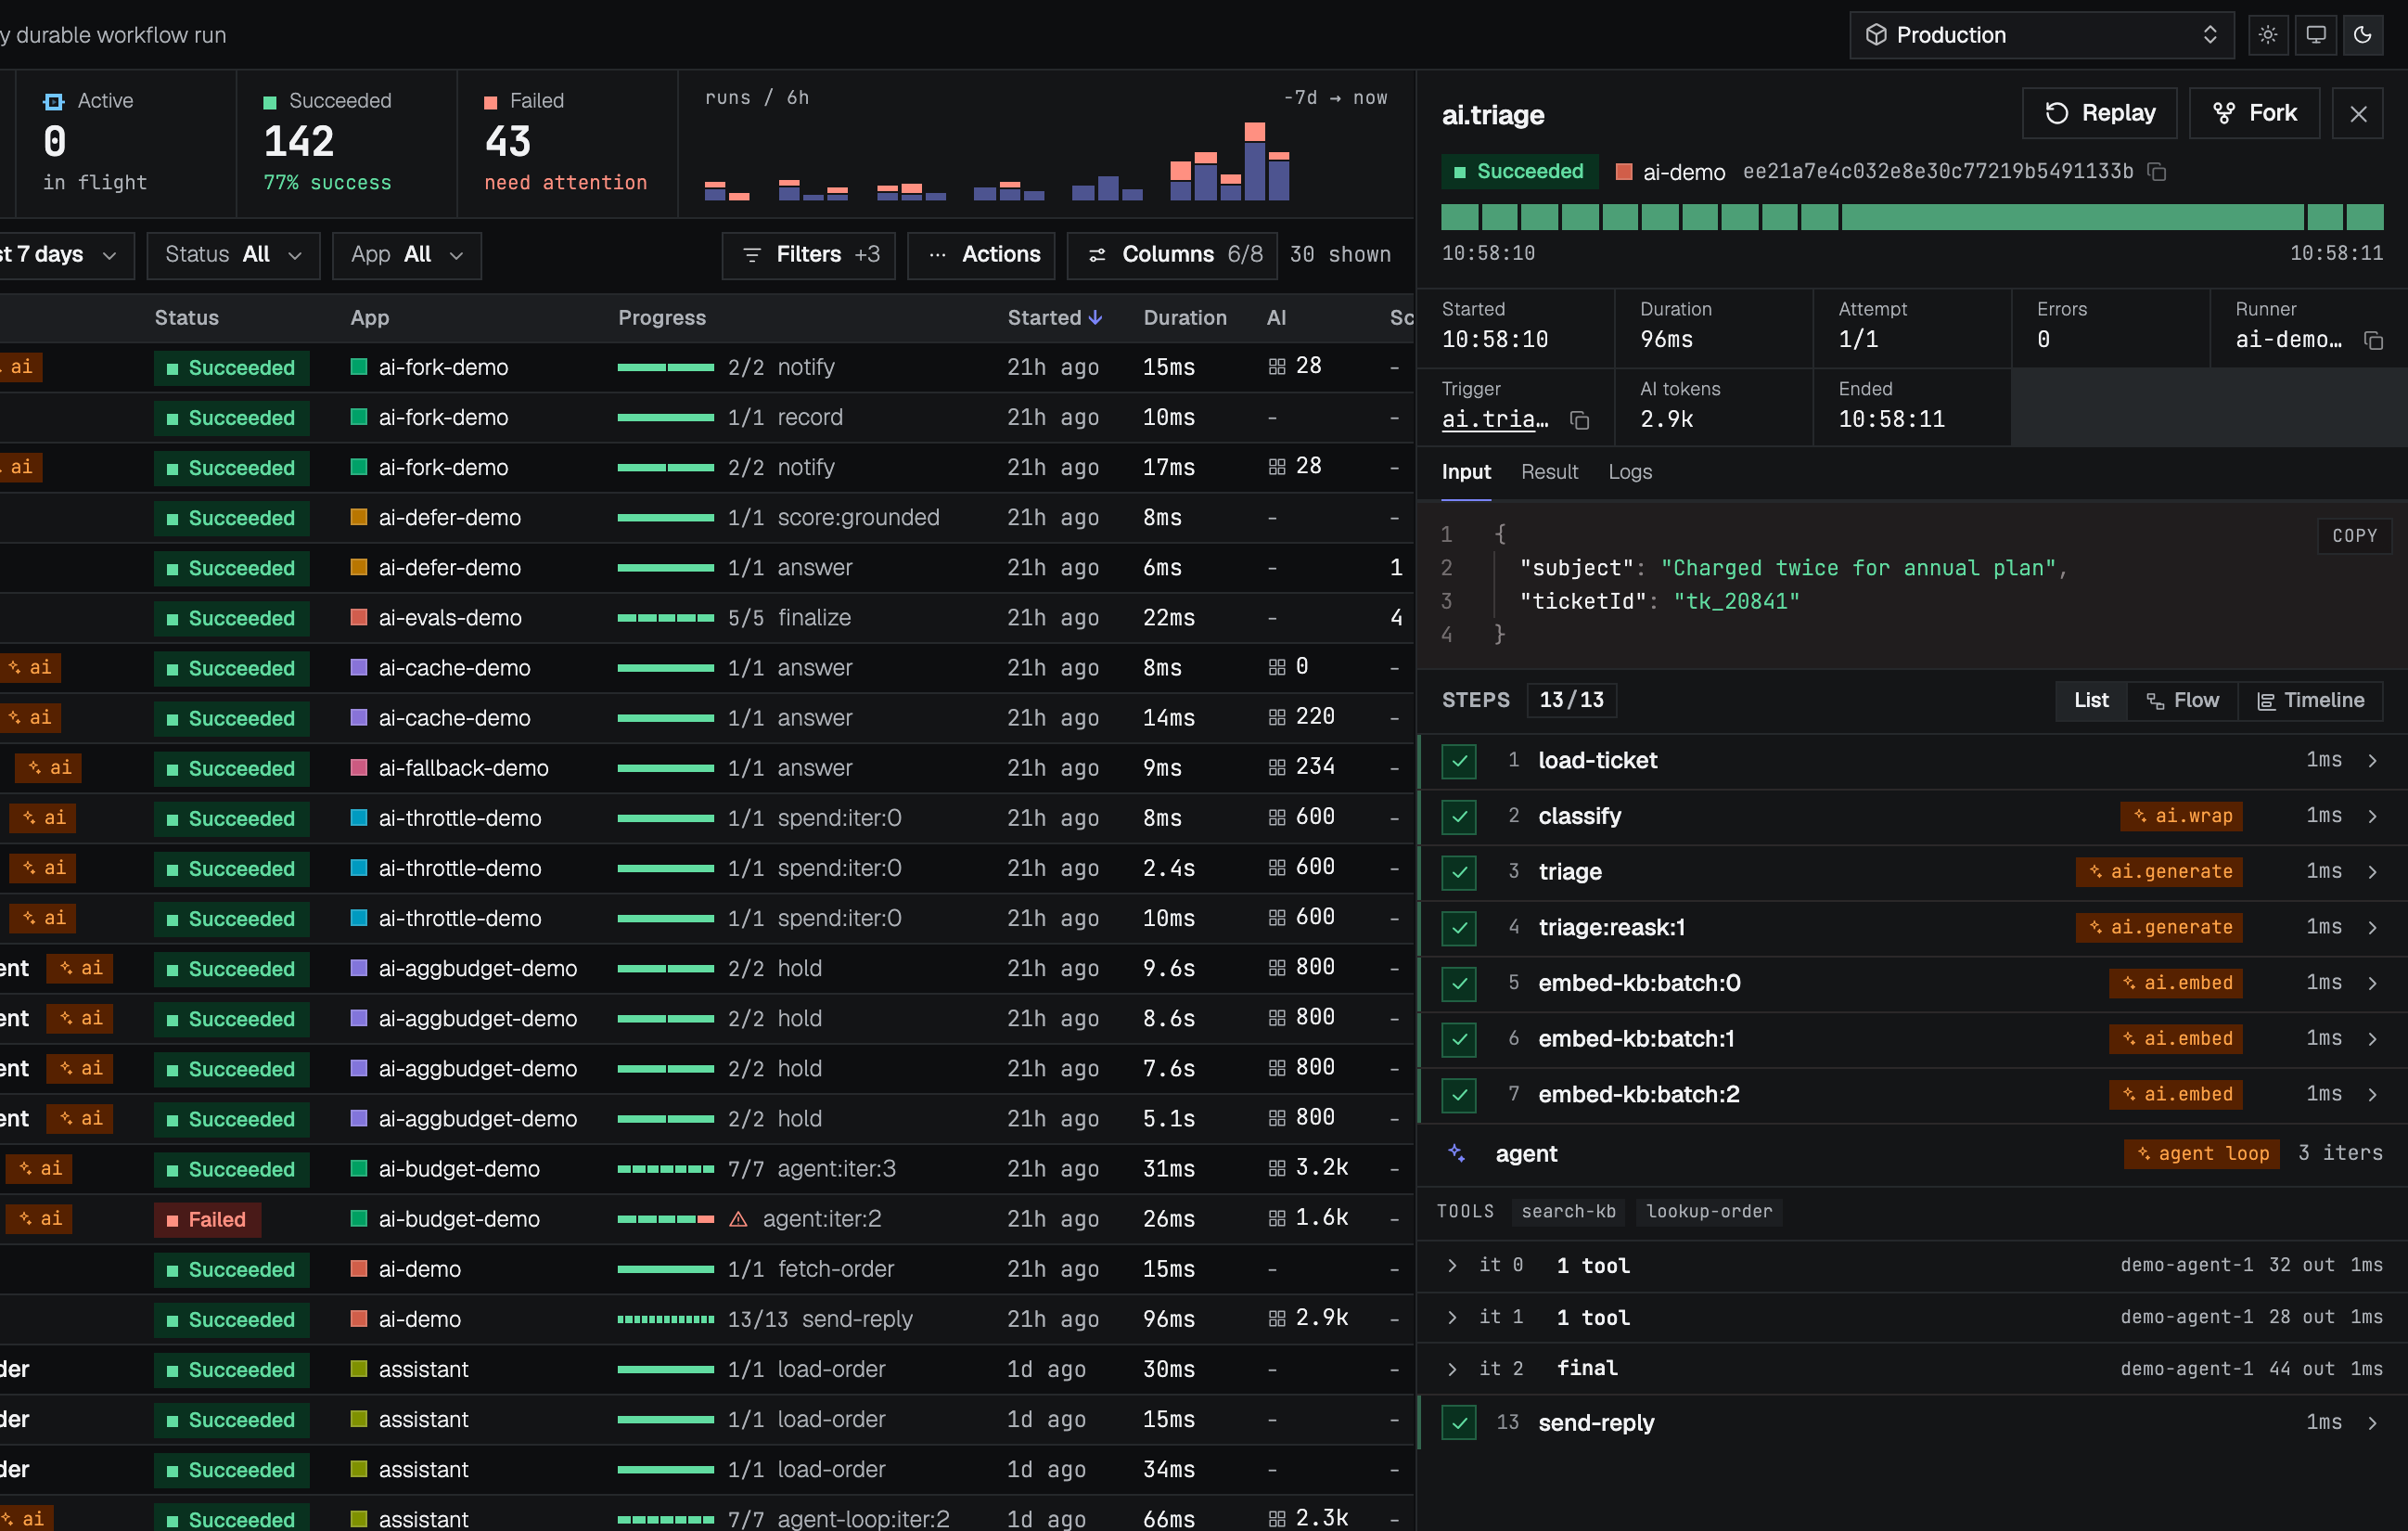Toggle the embed-kb:batch:2 step checkbox
2408x1531 pixels.
pos(1459,1095)
